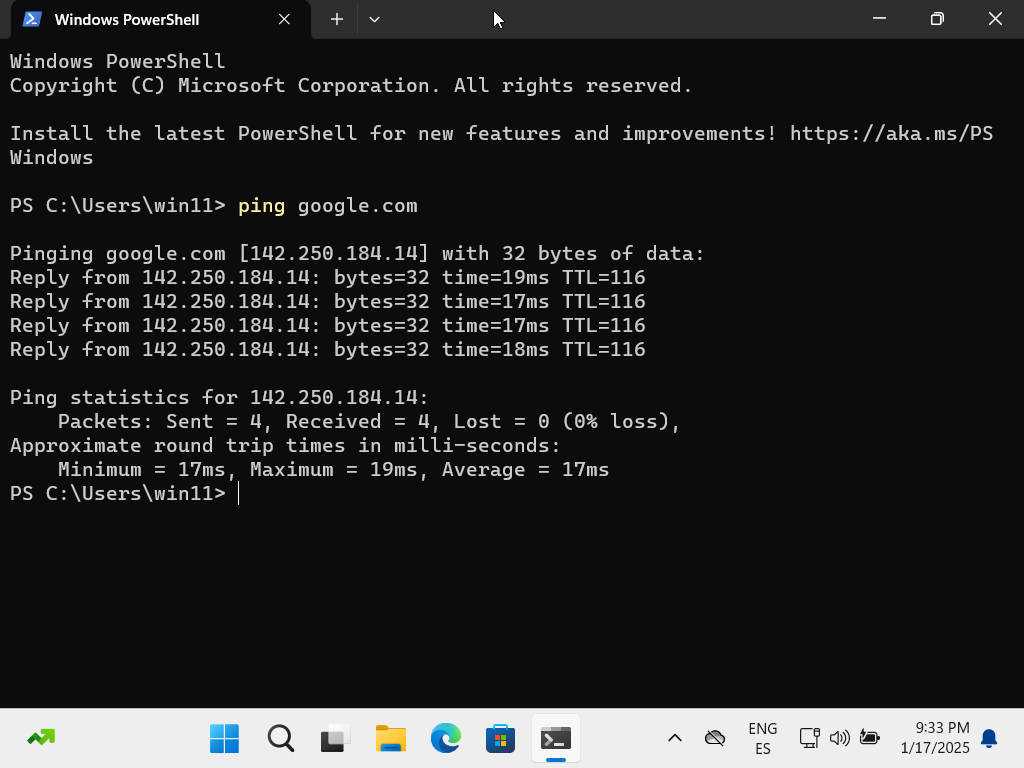This screenshot has height=768, width=1024.
Task: Expand the new tab profile dropdown
Action: (x=374, y=20)
